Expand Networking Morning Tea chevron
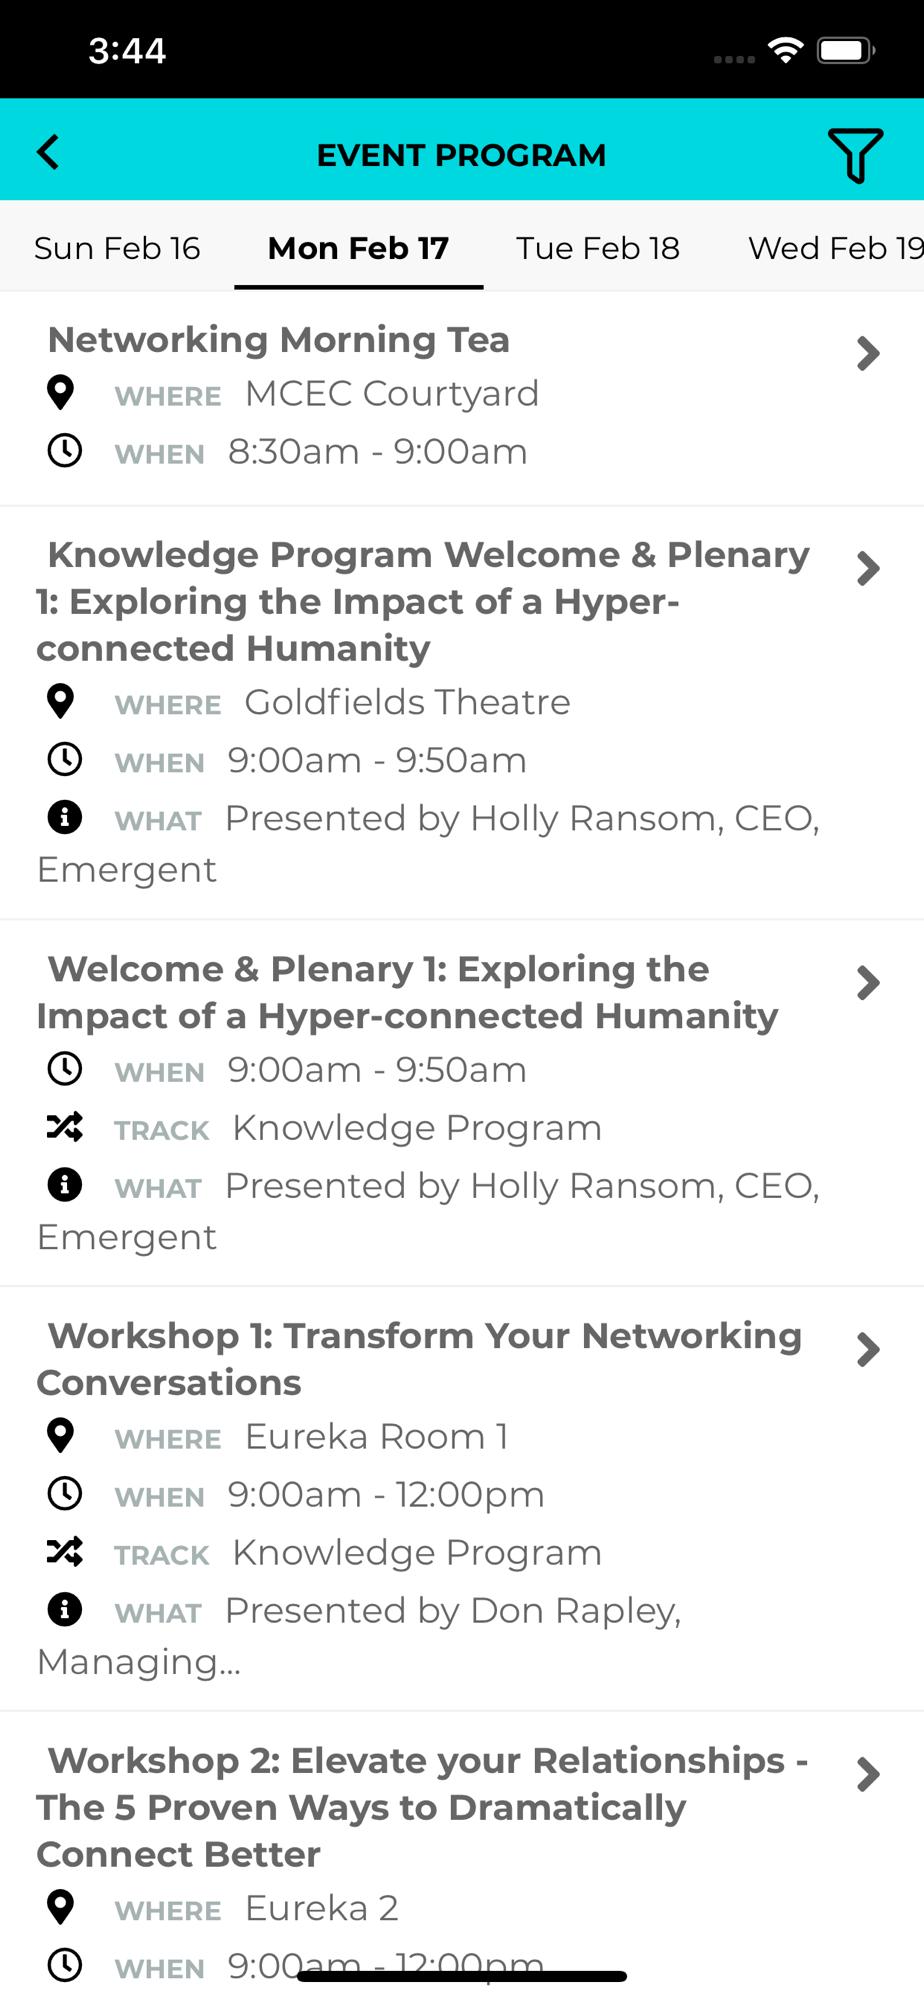The image size is (924, 2000). [868, 353]
